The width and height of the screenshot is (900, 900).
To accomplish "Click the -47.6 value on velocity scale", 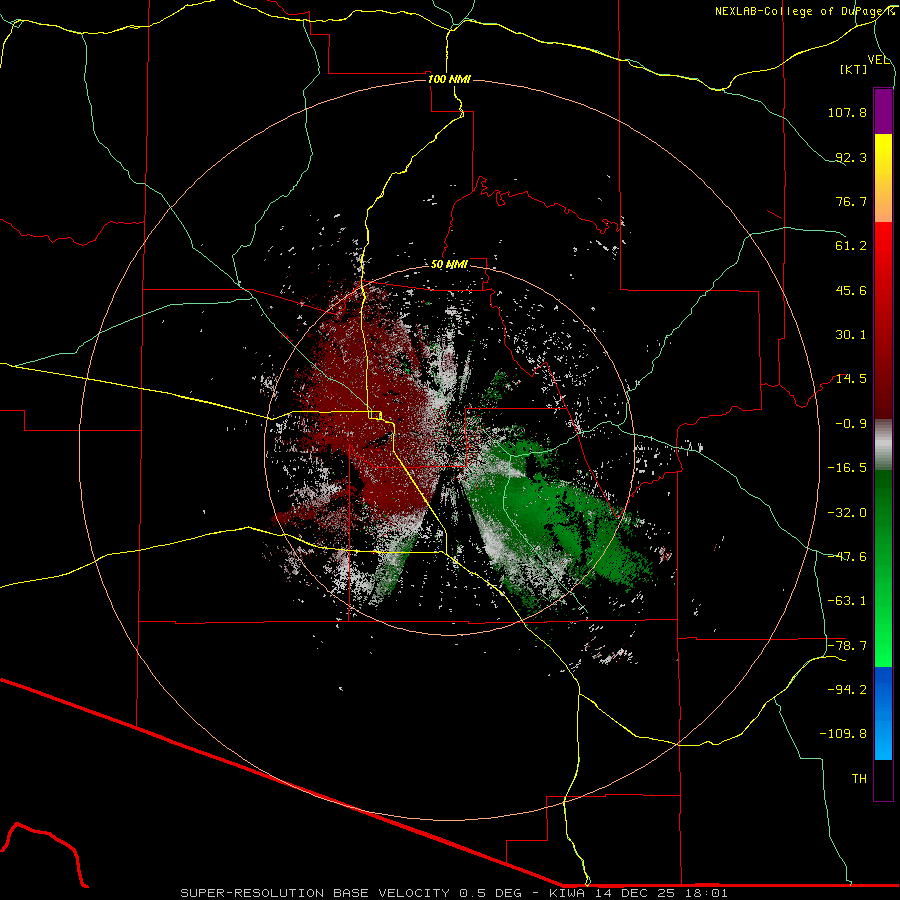I will pos(847,557).
